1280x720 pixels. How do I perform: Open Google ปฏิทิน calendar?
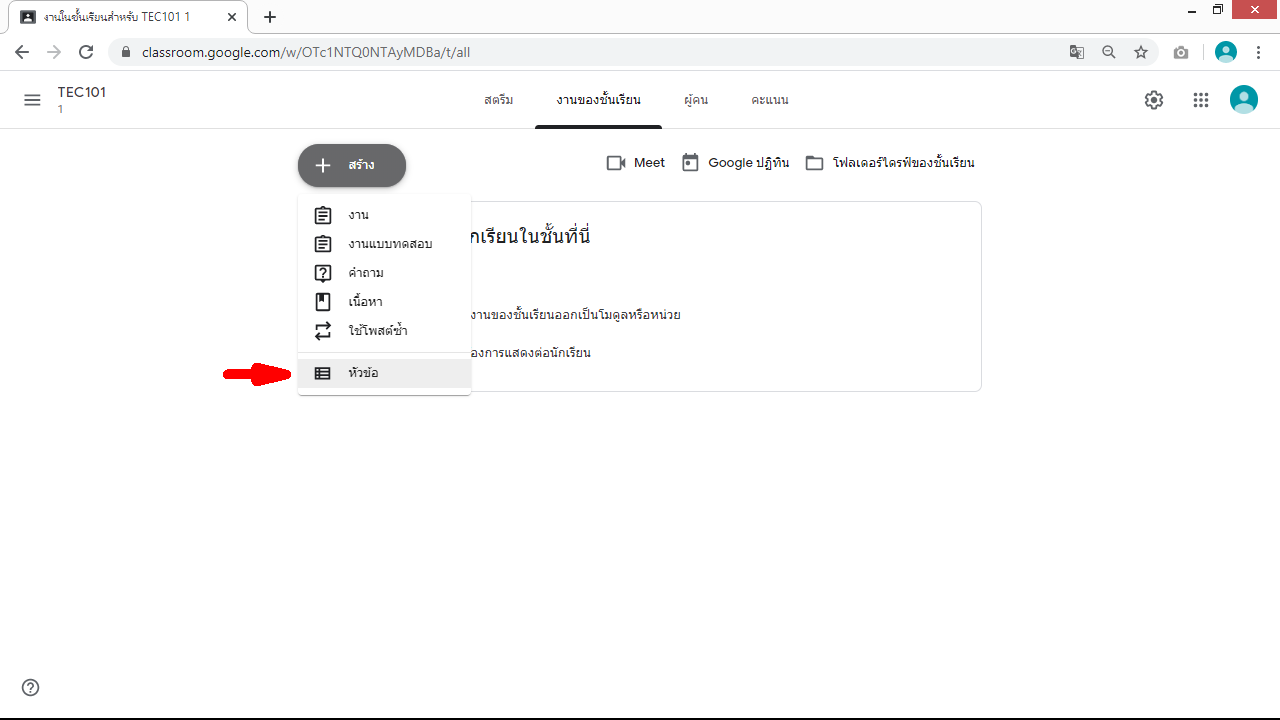coord(735,163)
